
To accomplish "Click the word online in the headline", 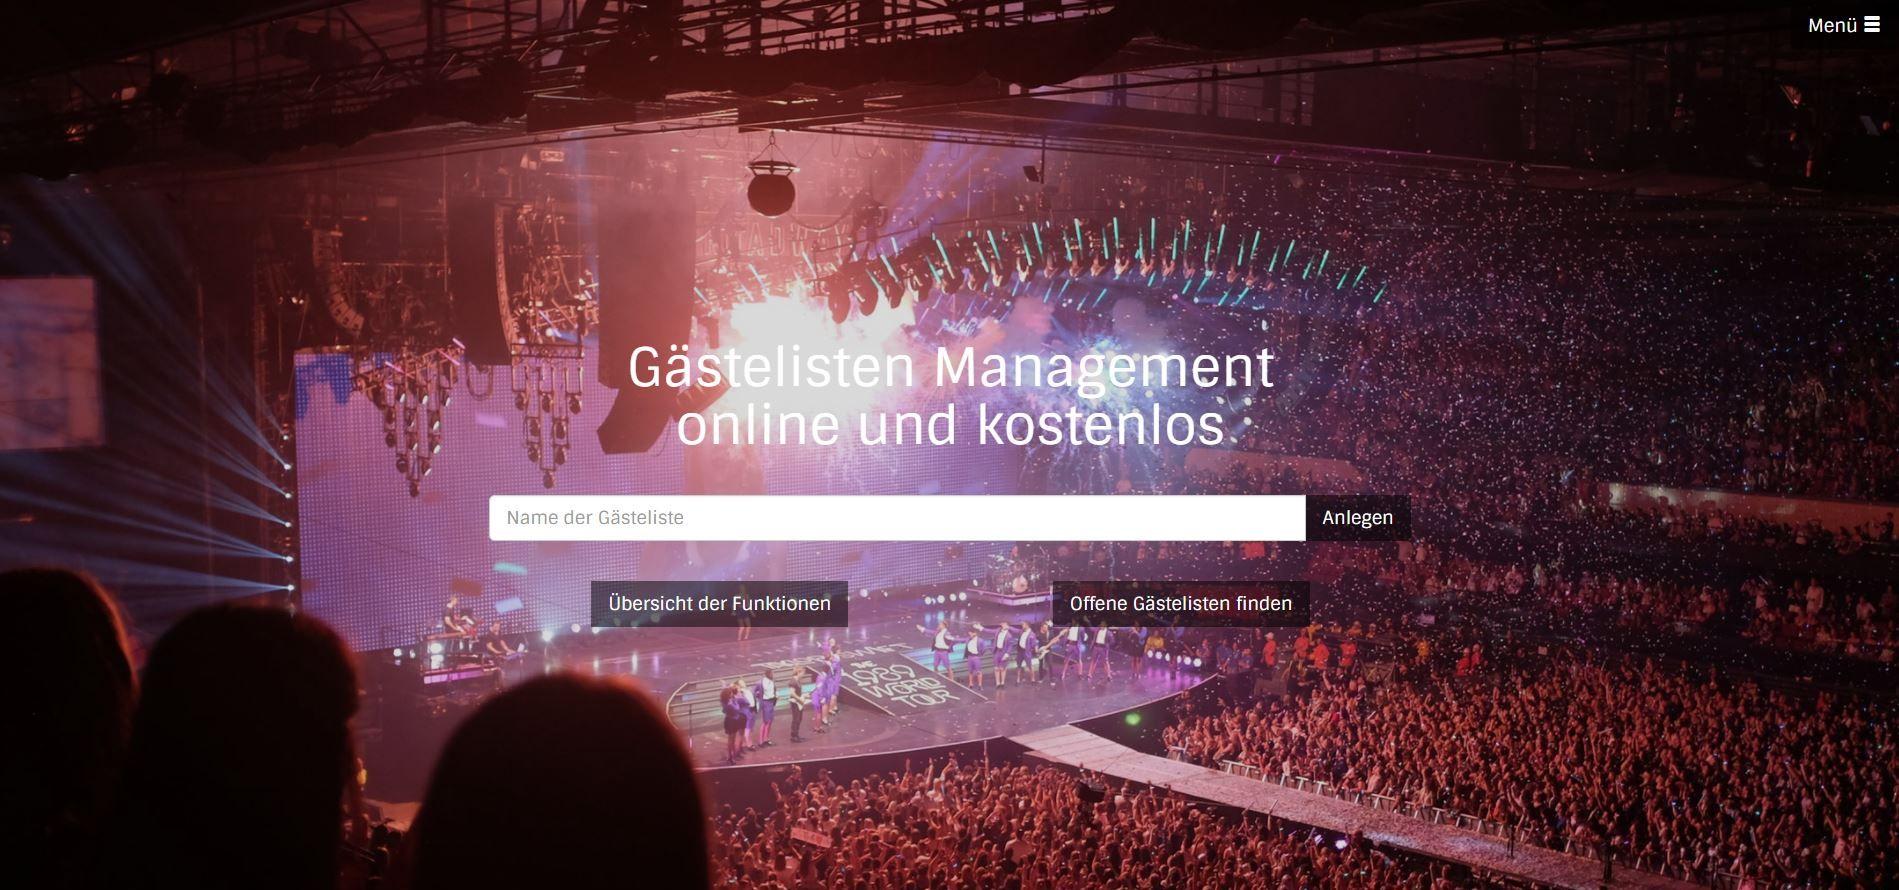I will (x=759, y=424).
